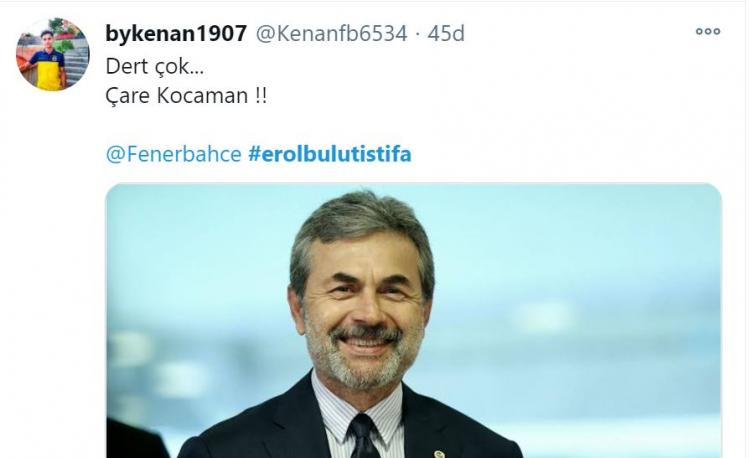This screenshot has height=458, width=750.
Task: Enlarge the attached photo of smiling man
Action: tap(413, 320)
